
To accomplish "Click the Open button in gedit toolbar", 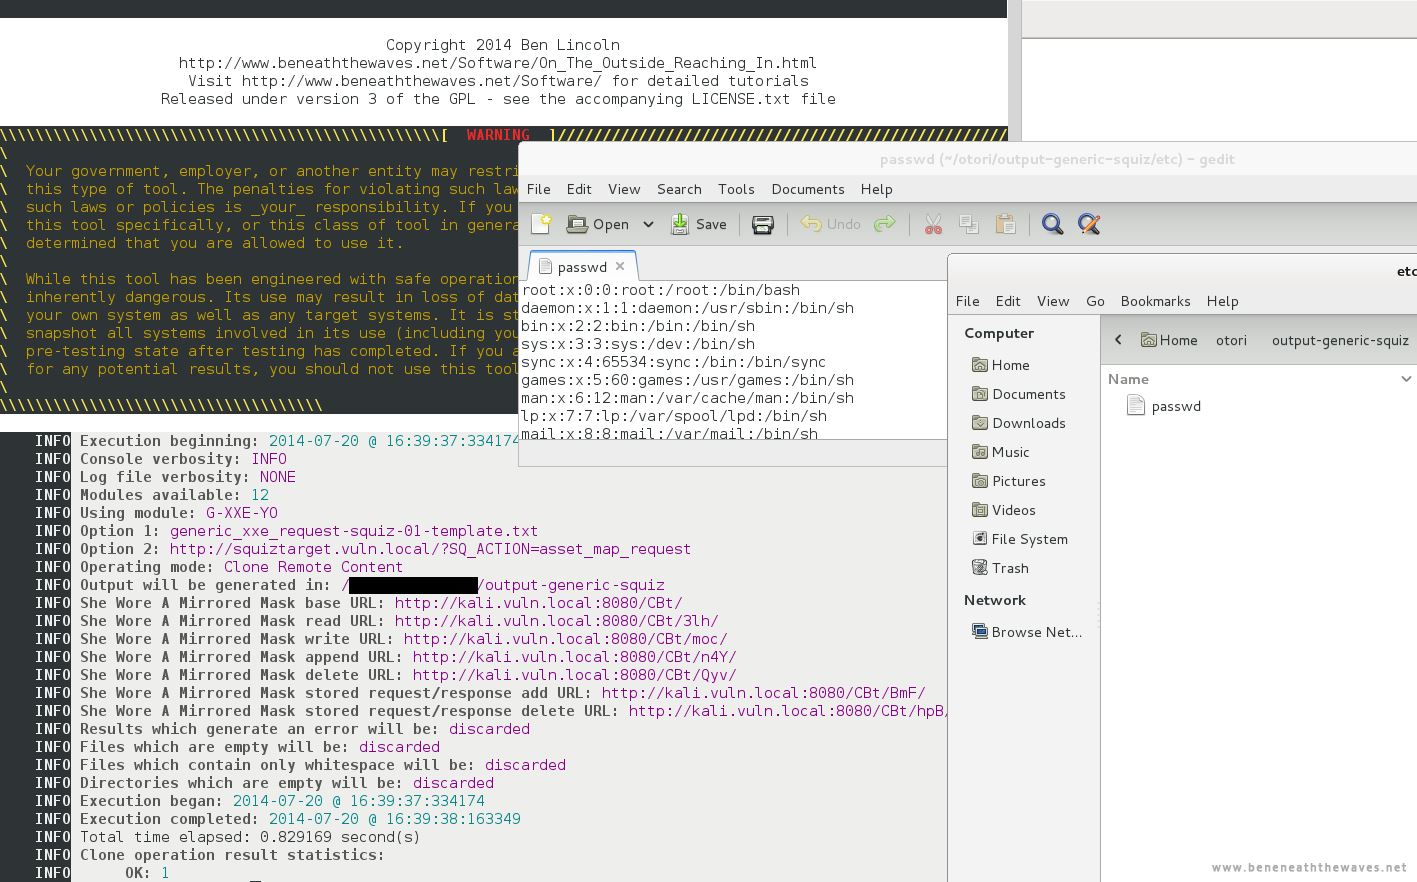I will pyautogui.click(x=598, y=224).
